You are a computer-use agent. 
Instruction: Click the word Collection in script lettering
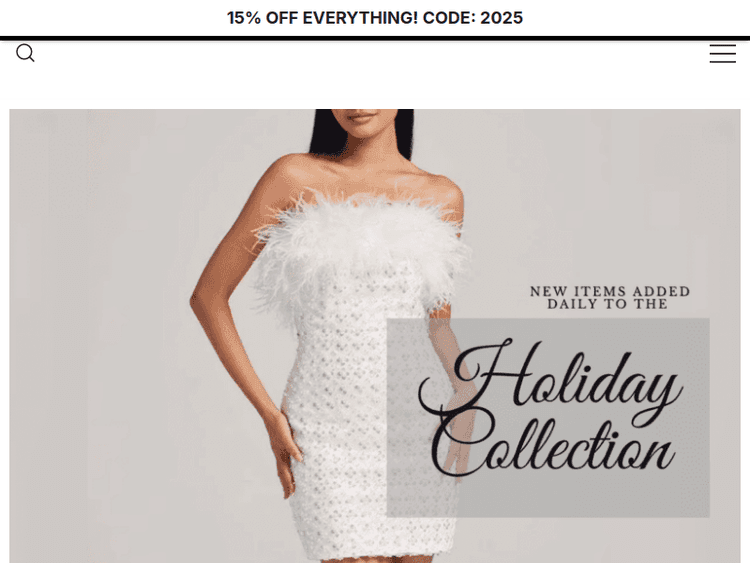(x=552, y=447)
